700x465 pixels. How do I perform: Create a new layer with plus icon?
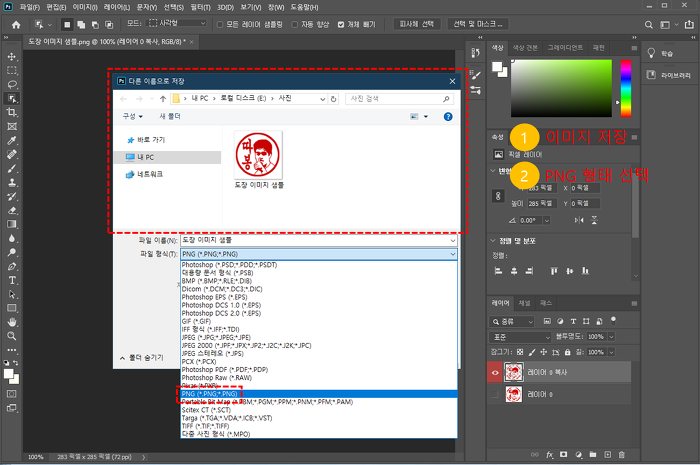tap(607, 455)
